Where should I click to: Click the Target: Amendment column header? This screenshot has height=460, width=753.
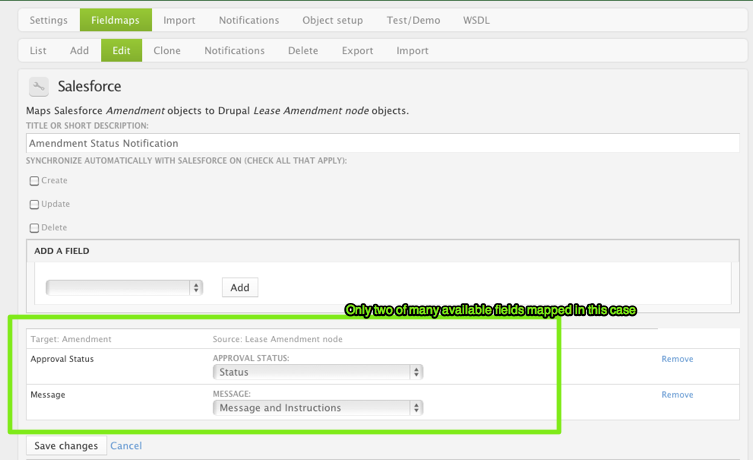(x=71, y=339)
